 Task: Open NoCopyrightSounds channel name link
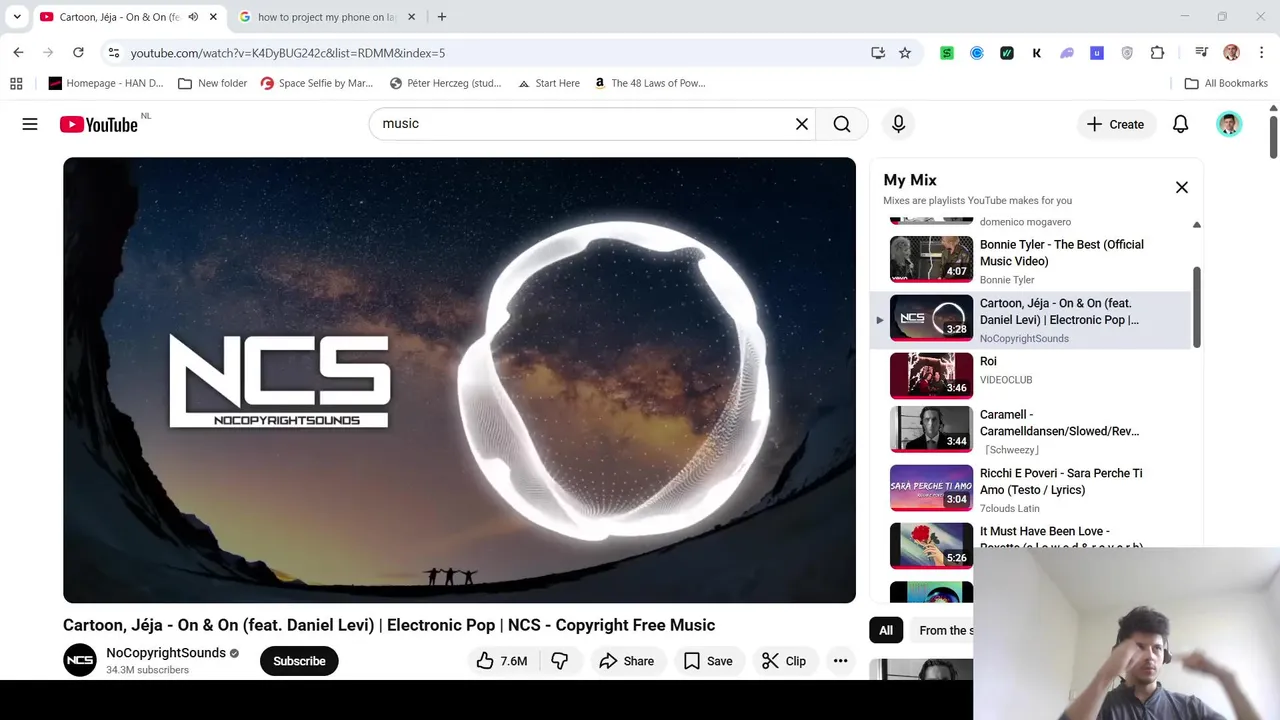click(x=166, y=653)
